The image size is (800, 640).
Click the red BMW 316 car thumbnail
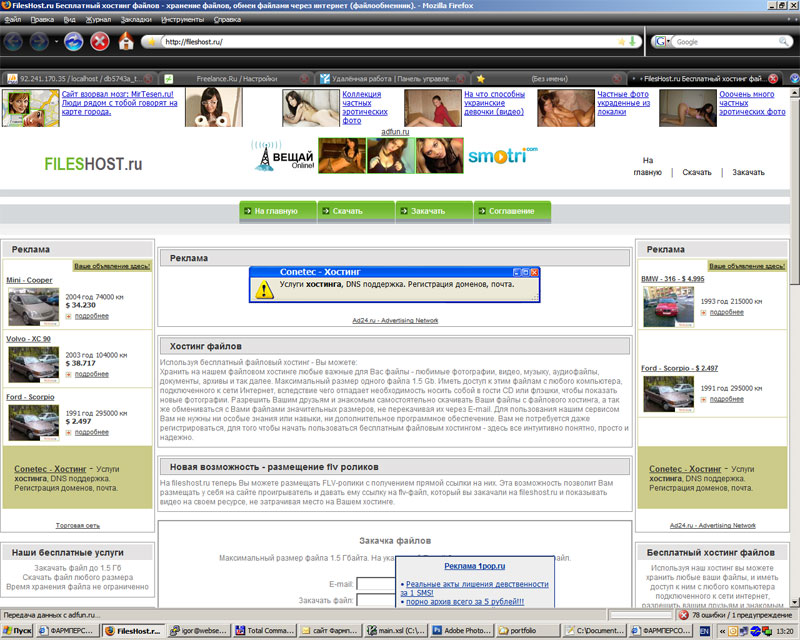tap(668, 307)
